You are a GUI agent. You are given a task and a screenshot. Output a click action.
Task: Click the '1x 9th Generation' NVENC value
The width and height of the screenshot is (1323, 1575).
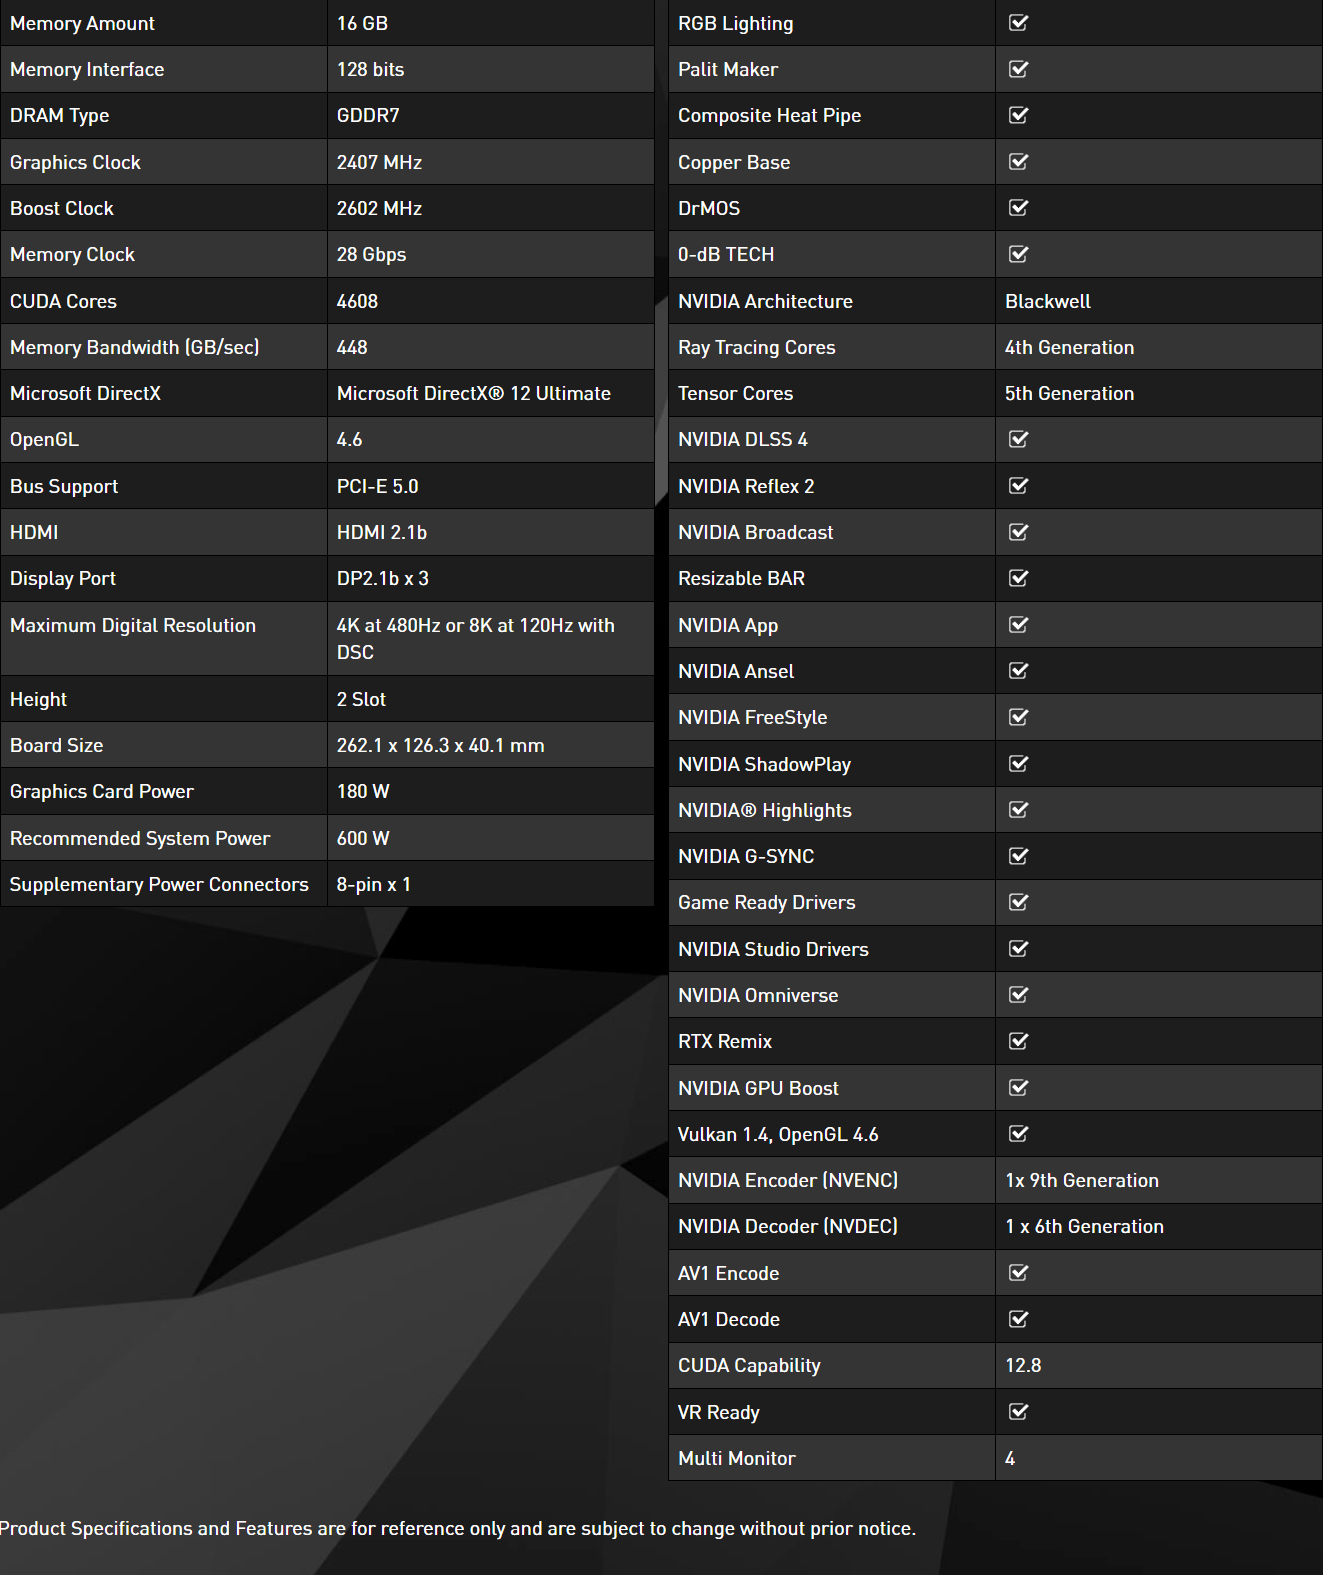tap(1082, 1180)
